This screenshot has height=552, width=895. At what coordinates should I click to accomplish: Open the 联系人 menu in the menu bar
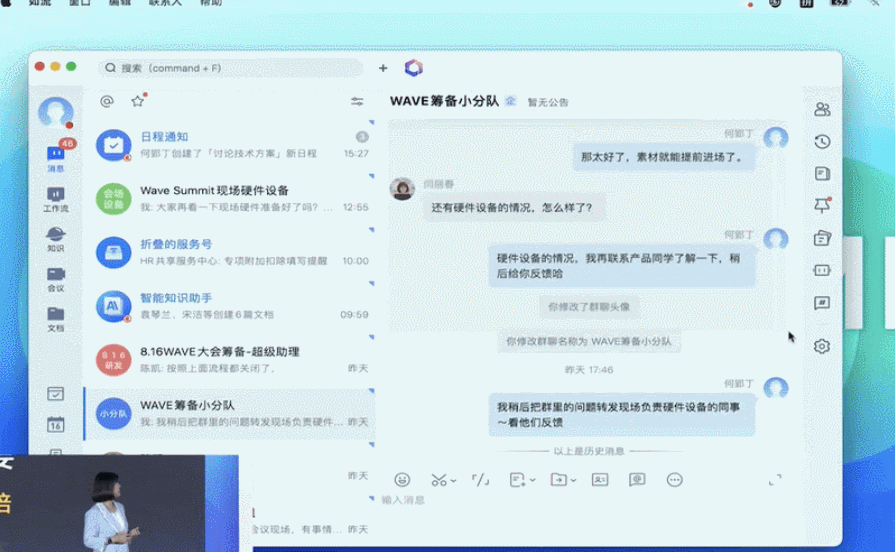point(165,3)
